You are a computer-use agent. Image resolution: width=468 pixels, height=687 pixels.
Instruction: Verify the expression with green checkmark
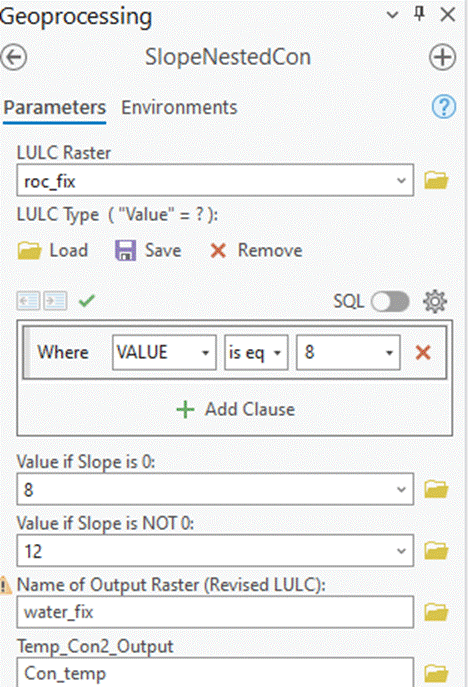click(87, 301)
